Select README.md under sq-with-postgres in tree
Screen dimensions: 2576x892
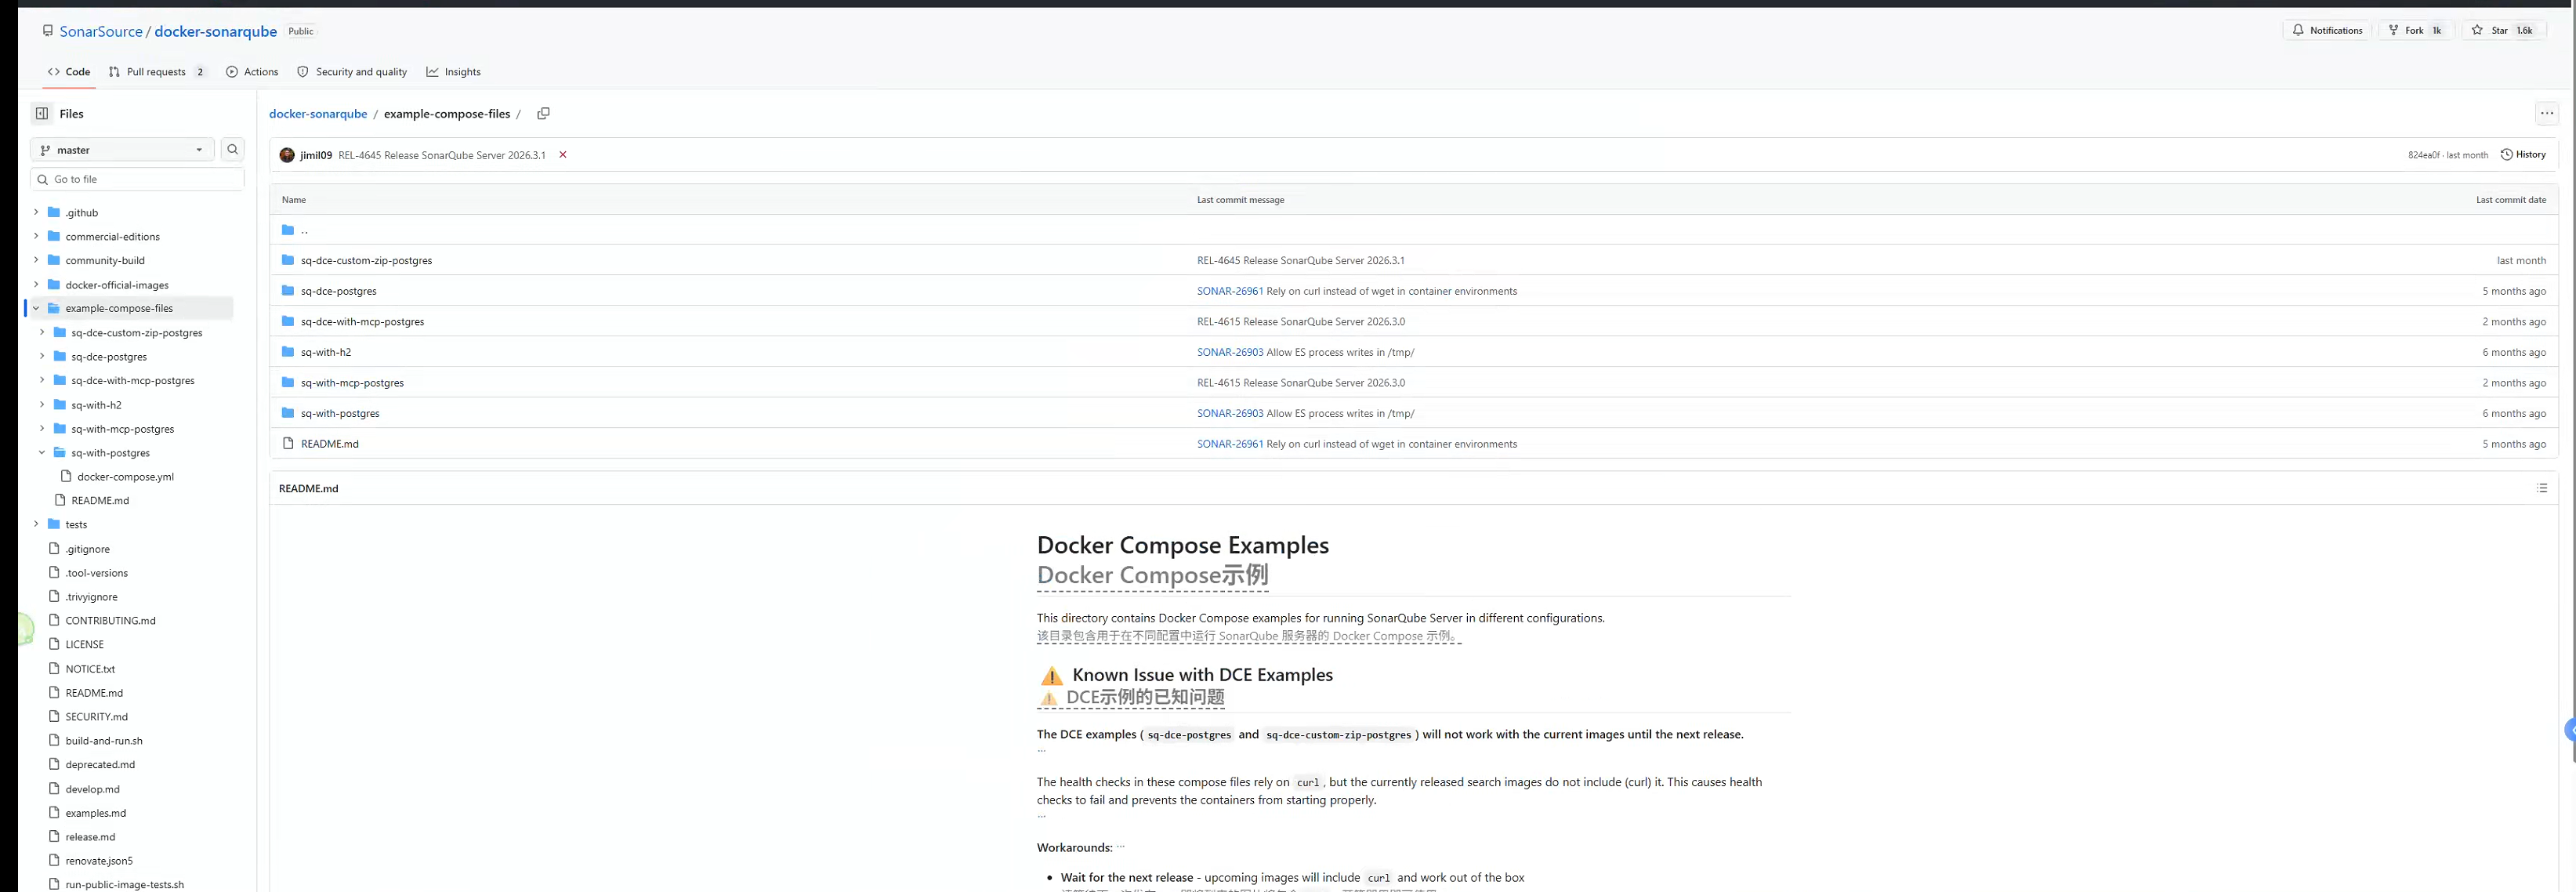100,500
